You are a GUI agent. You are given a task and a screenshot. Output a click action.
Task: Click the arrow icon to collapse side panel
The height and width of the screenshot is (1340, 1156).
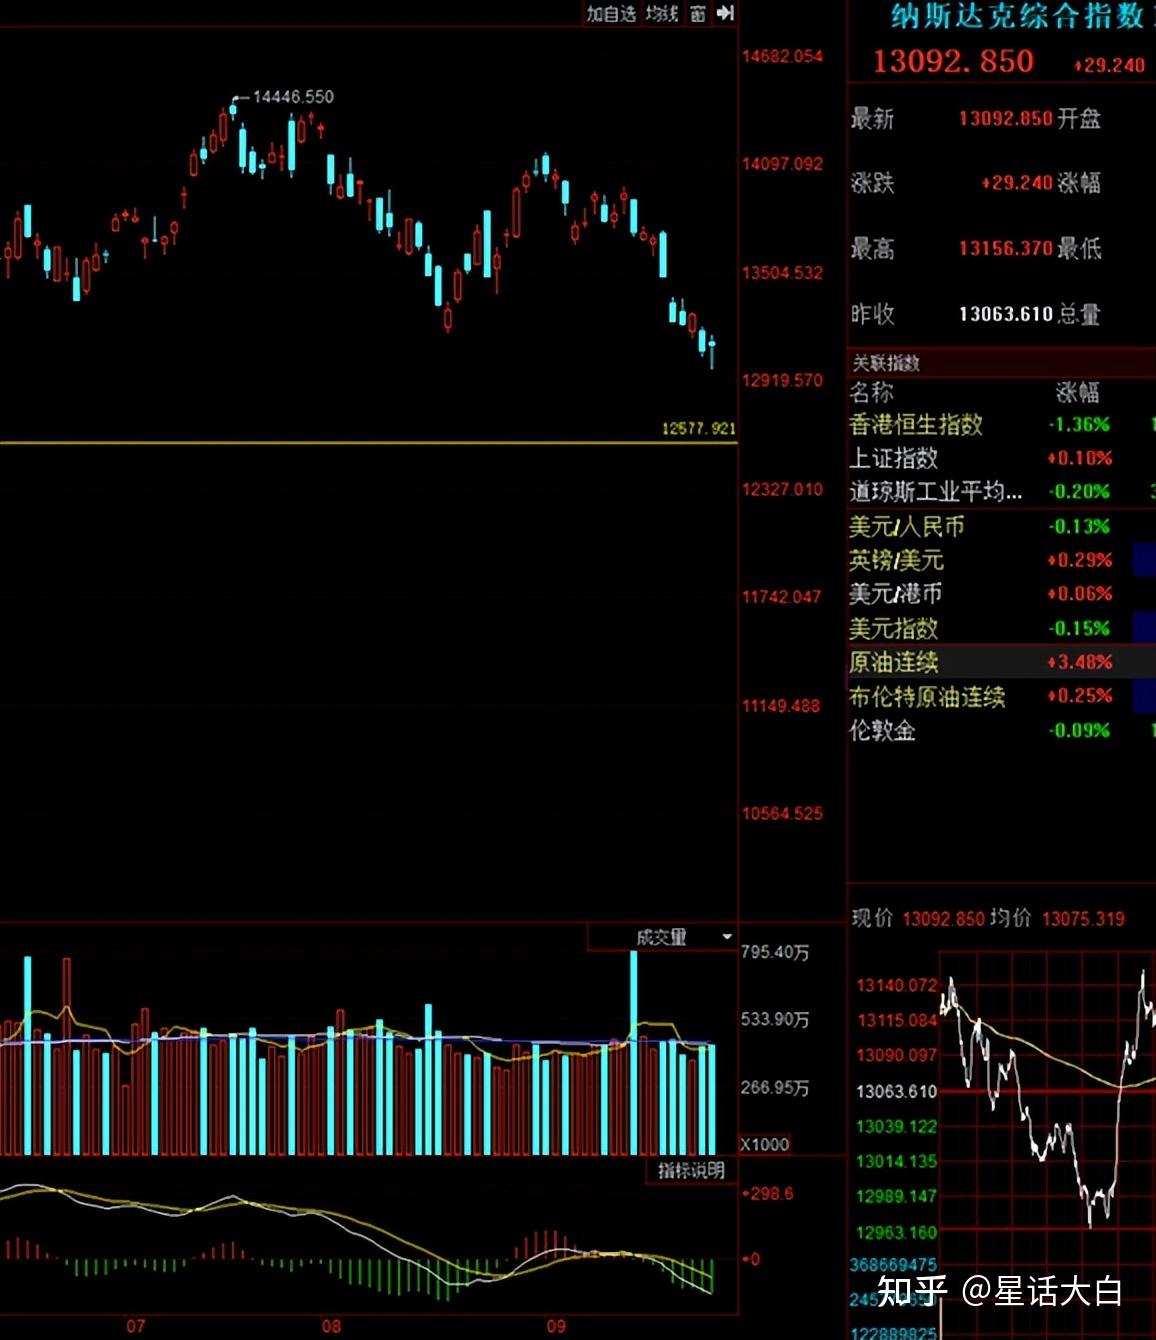726,13
